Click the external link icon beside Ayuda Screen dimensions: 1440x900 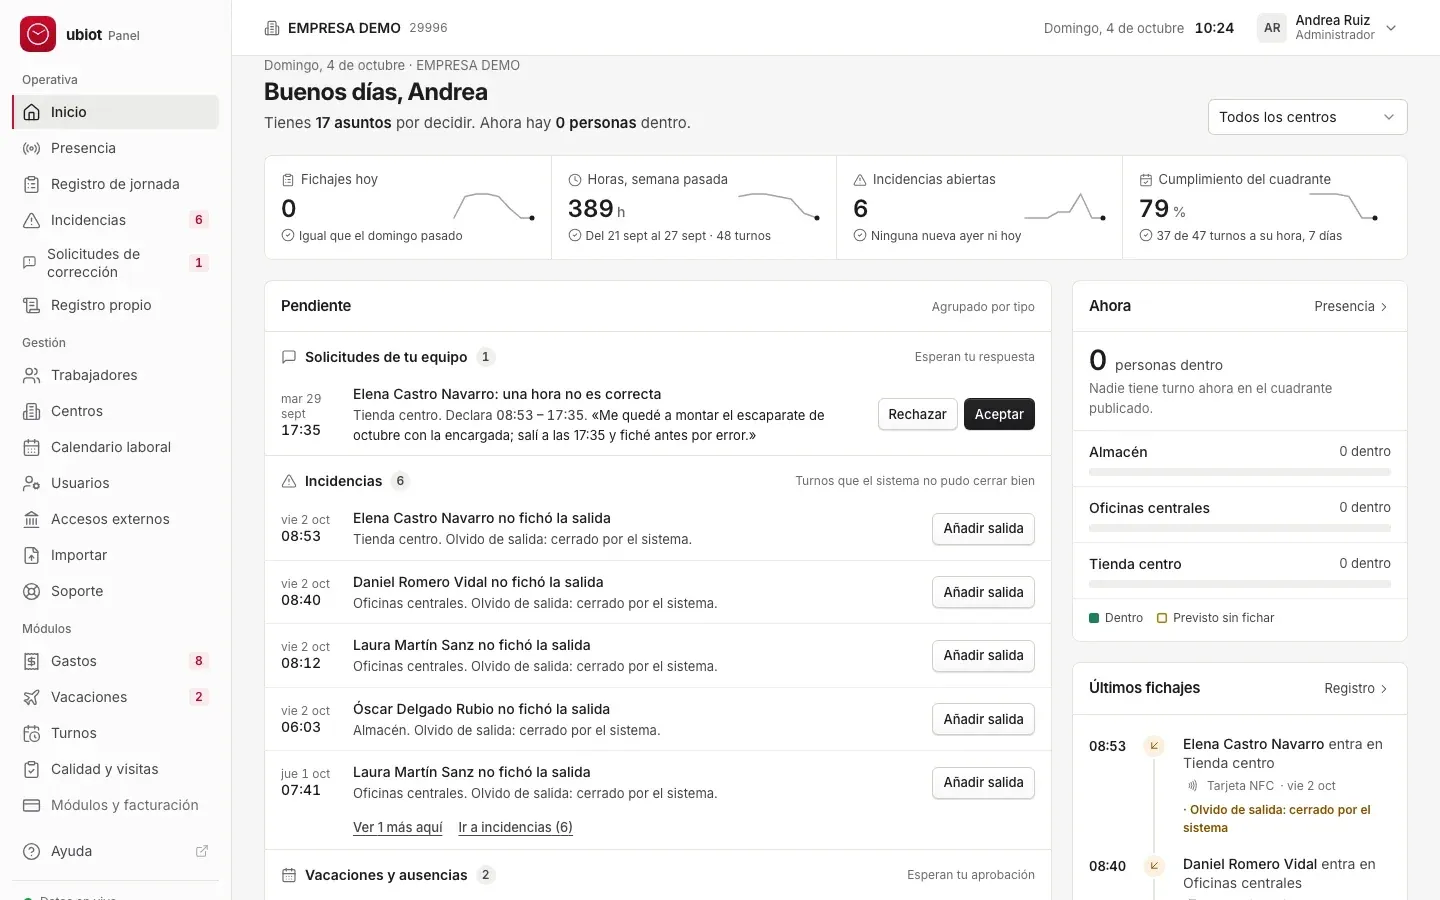pyautogui.click(x=202, y=851)
